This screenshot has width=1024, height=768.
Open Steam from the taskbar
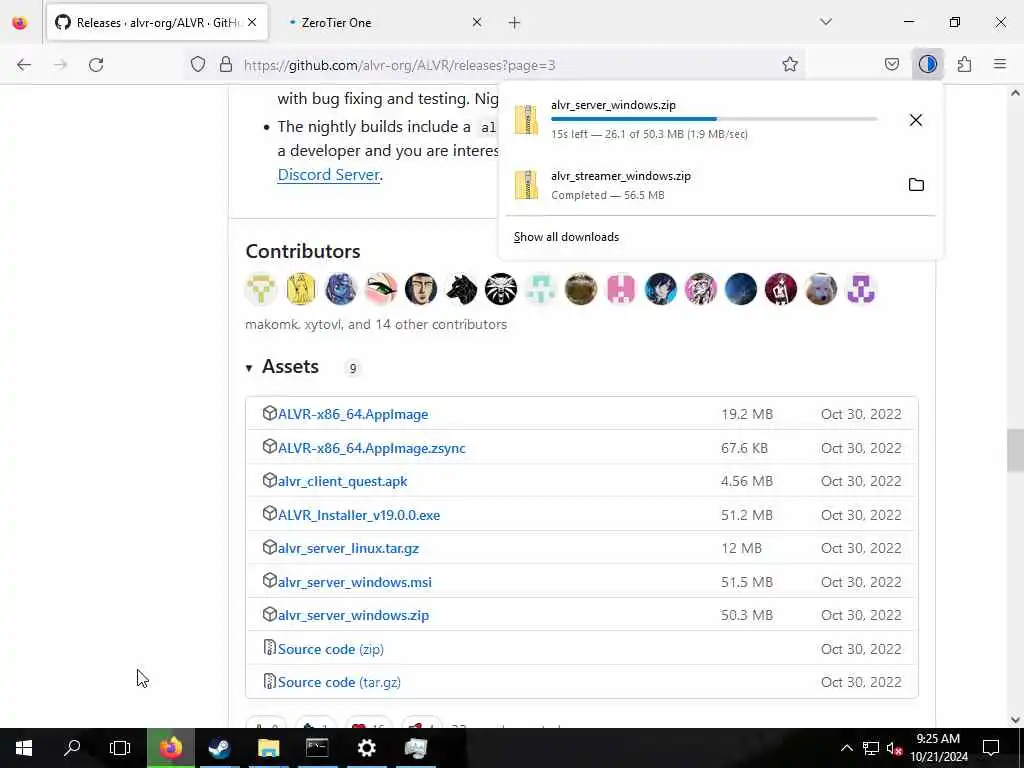(x=219, y=748)
